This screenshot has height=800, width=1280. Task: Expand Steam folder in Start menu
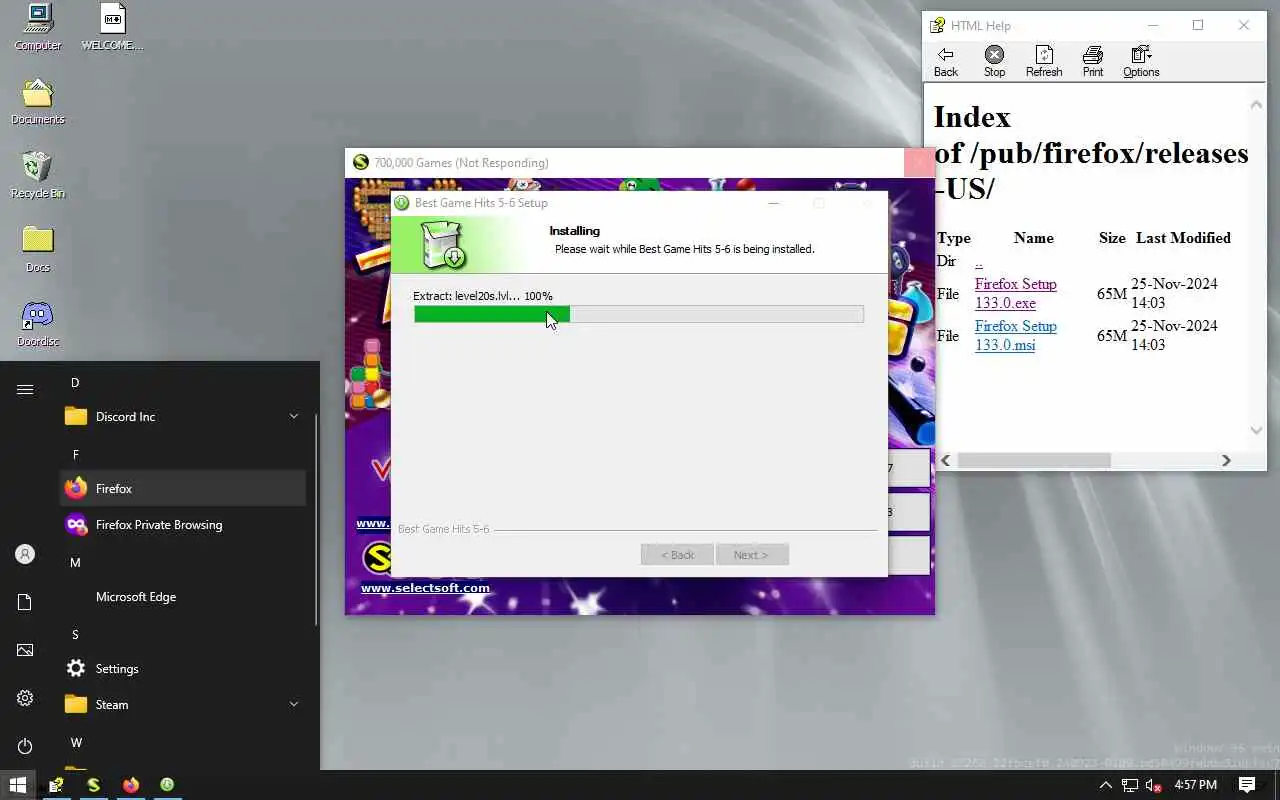click(183, 704)
